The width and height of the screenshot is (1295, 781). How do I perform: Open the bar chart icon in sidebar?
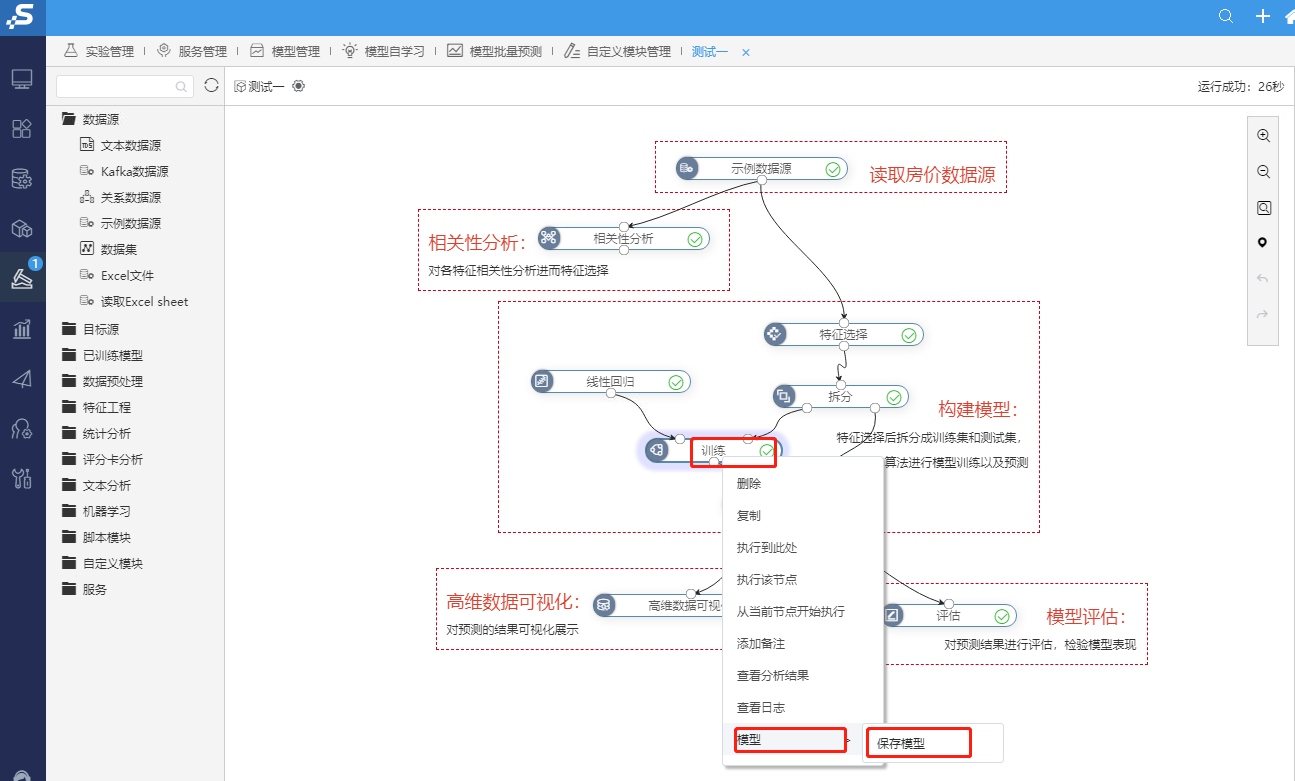pyautogui.click(x=22, y=329)
